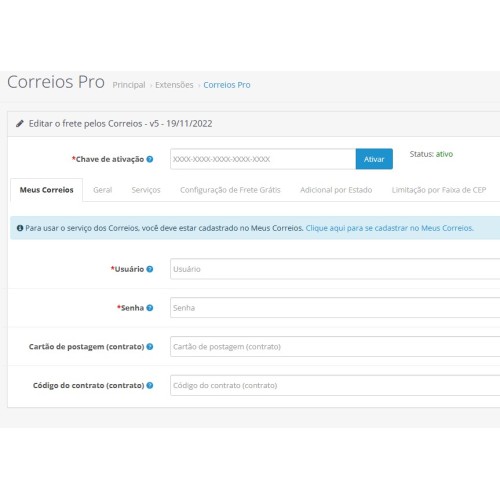This screenshot has height=500, width=500.
Task: Click help icon beside Chave de ativação
Action: (x=150, y=159)
